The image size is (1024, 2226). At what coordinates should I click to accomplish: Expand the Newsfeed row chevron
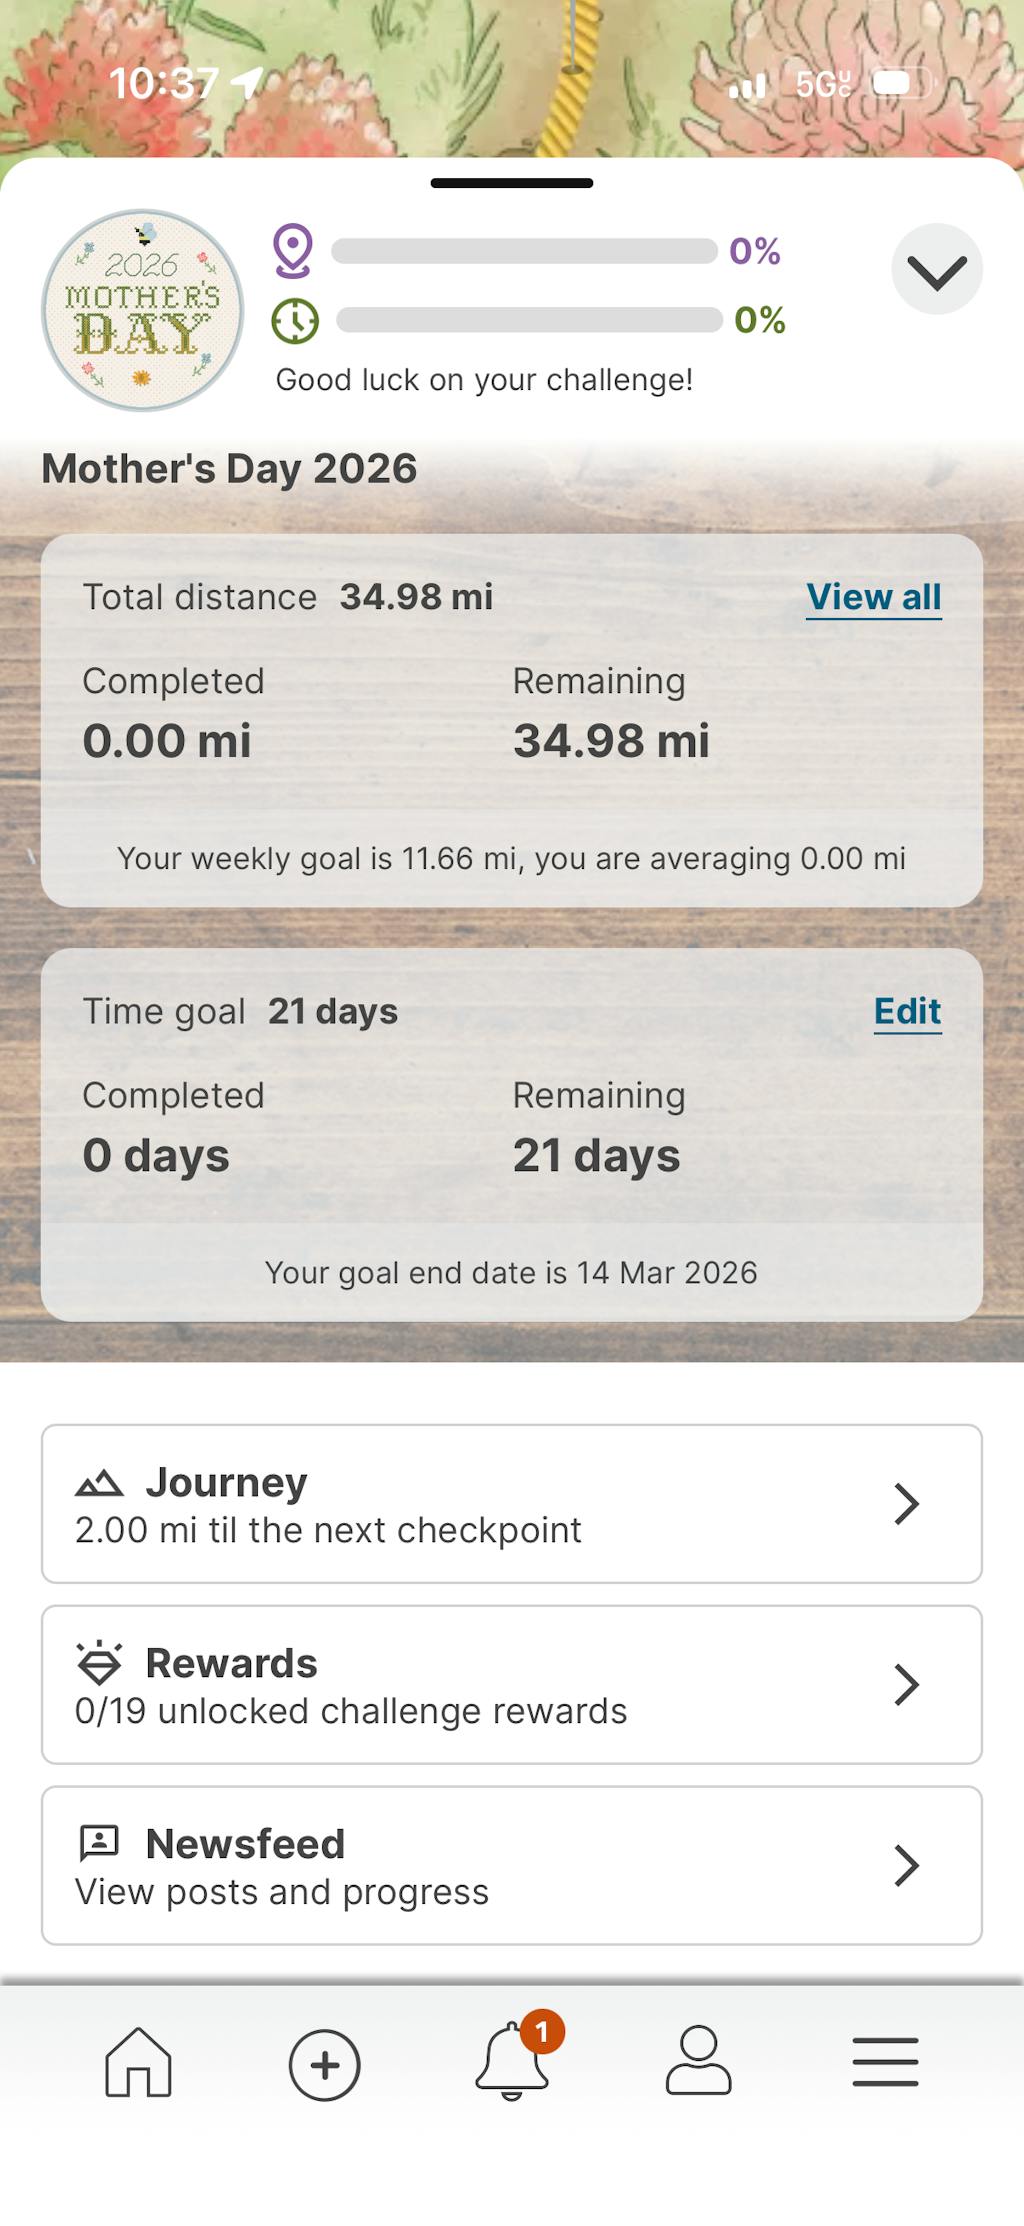click(906, 1866)
